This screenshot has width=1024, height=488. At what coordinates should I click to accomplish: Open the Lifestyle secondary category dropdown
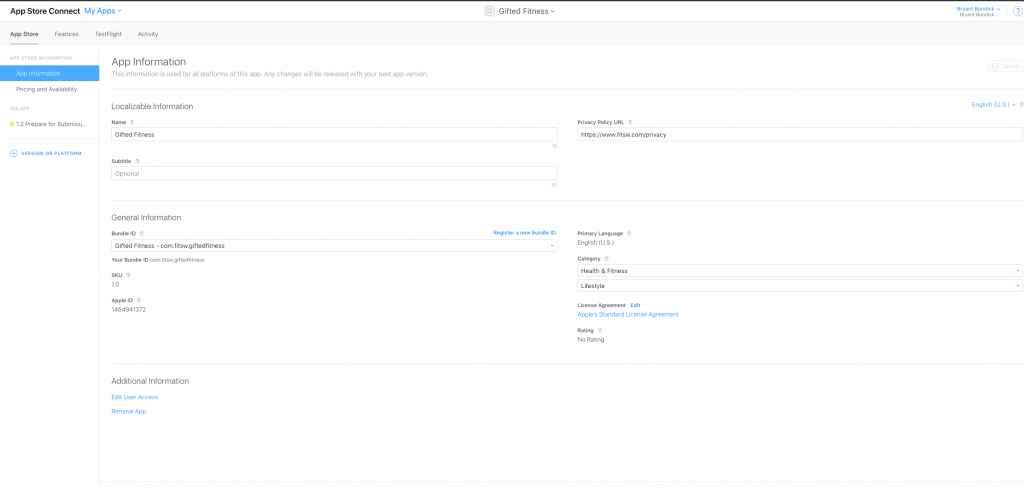800,285
